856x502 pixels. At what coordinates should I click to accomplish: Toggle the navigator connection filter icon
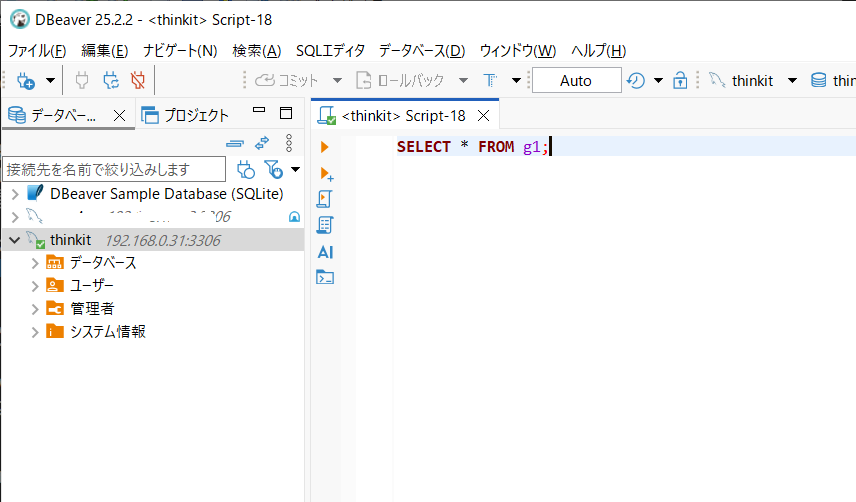tap(272, 169)
